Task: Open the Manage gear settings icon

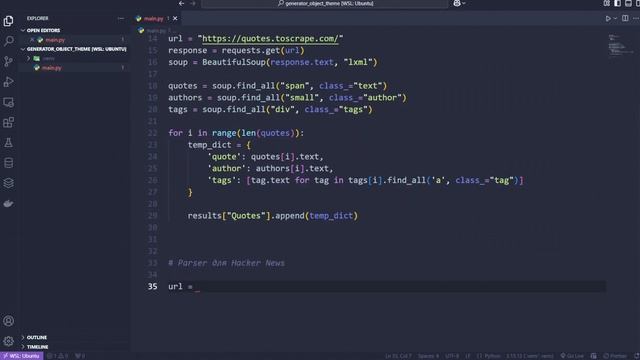Action: [x=9, y=341]
